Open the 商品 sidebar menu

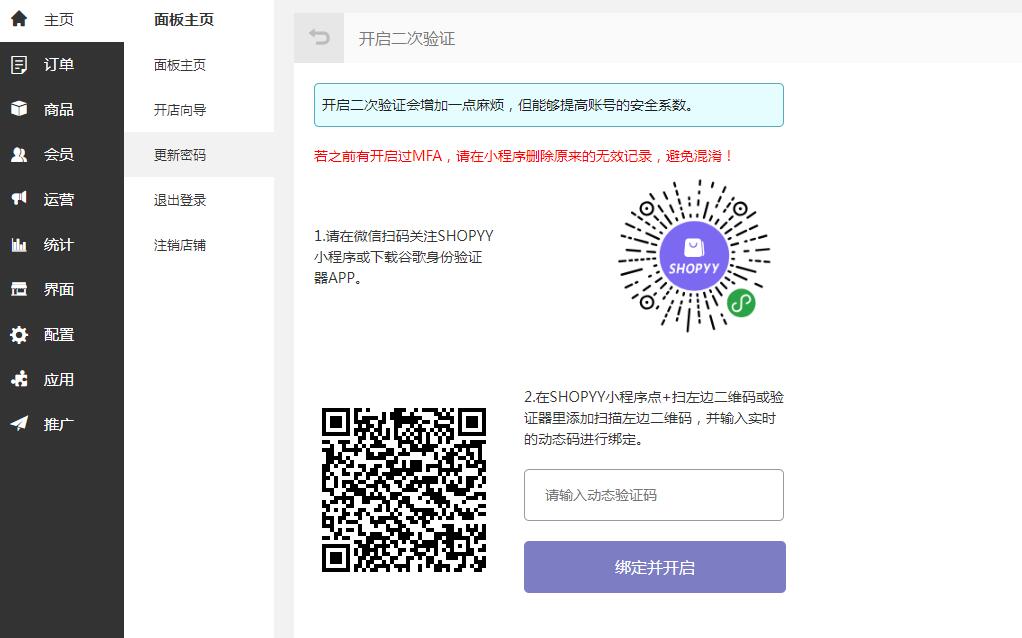pos(62,109)
